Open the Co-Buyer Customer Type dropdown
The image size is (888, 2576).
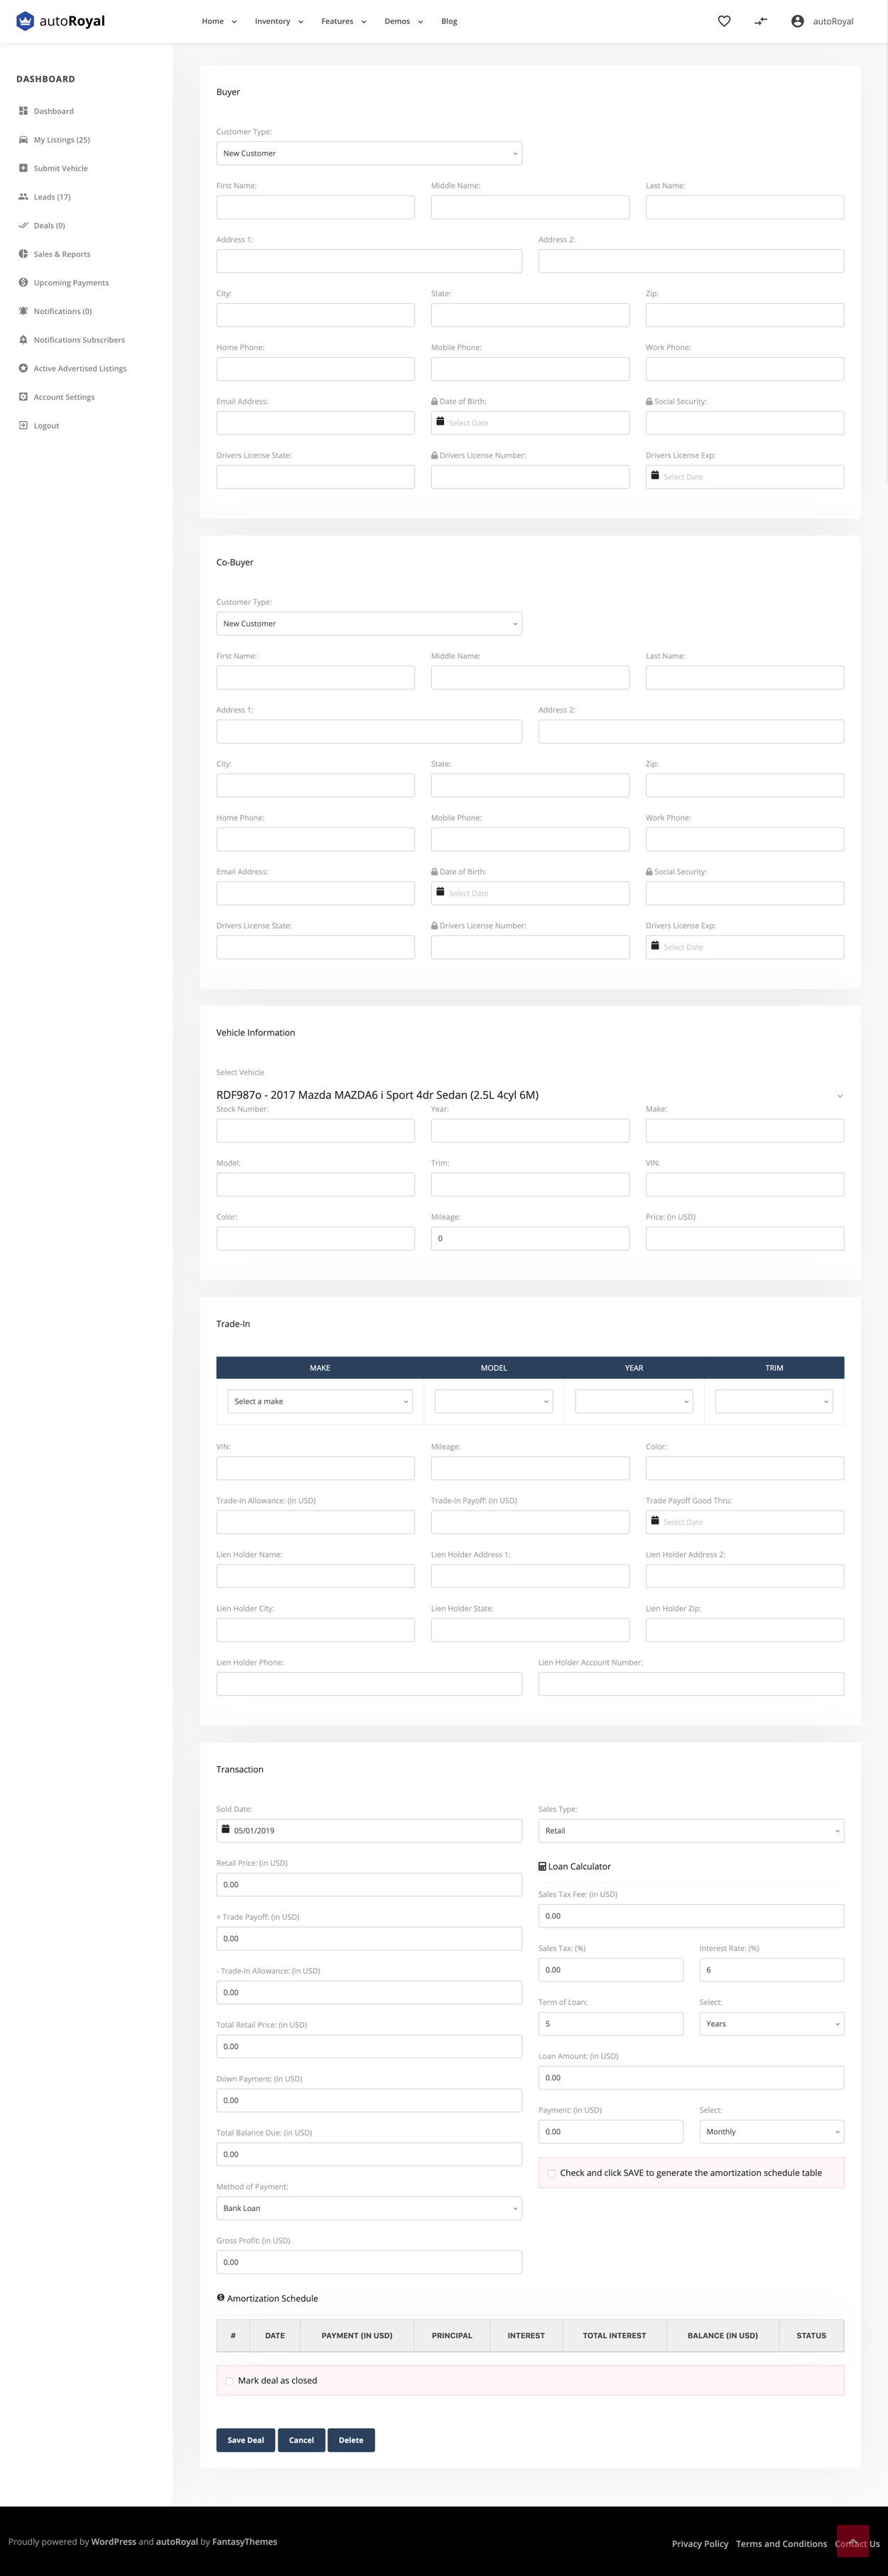pyautogui.click(x=369, y=624)
